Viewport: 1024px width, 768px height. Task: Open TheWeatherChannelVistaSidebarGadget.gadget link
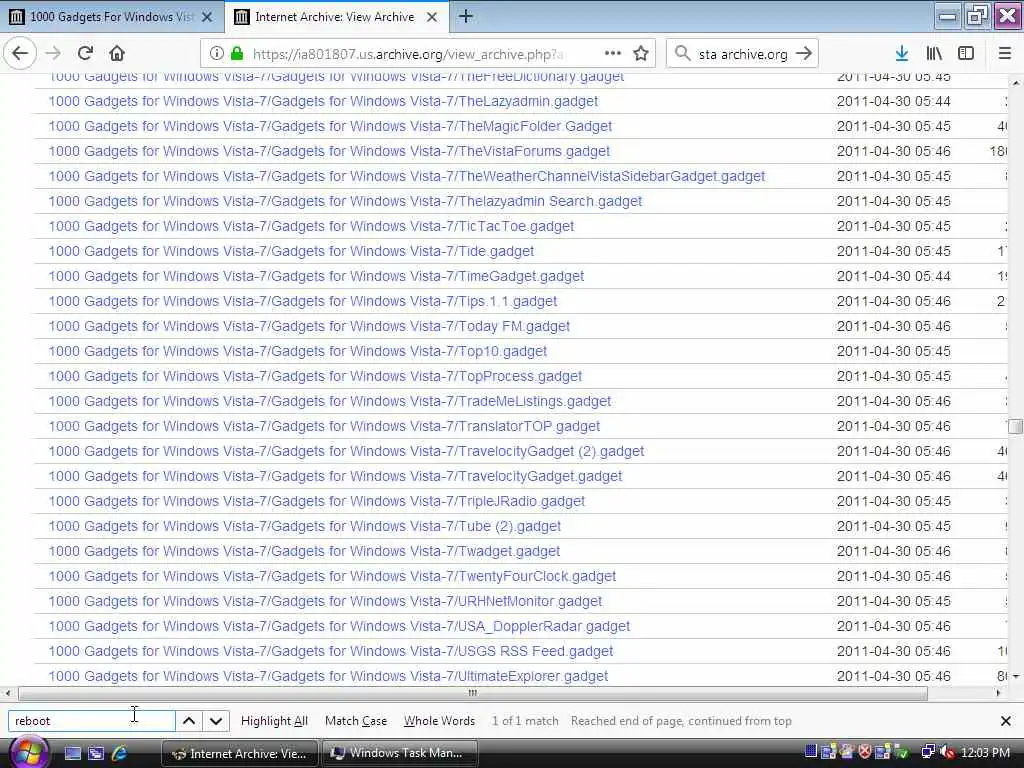coord(407,176)
